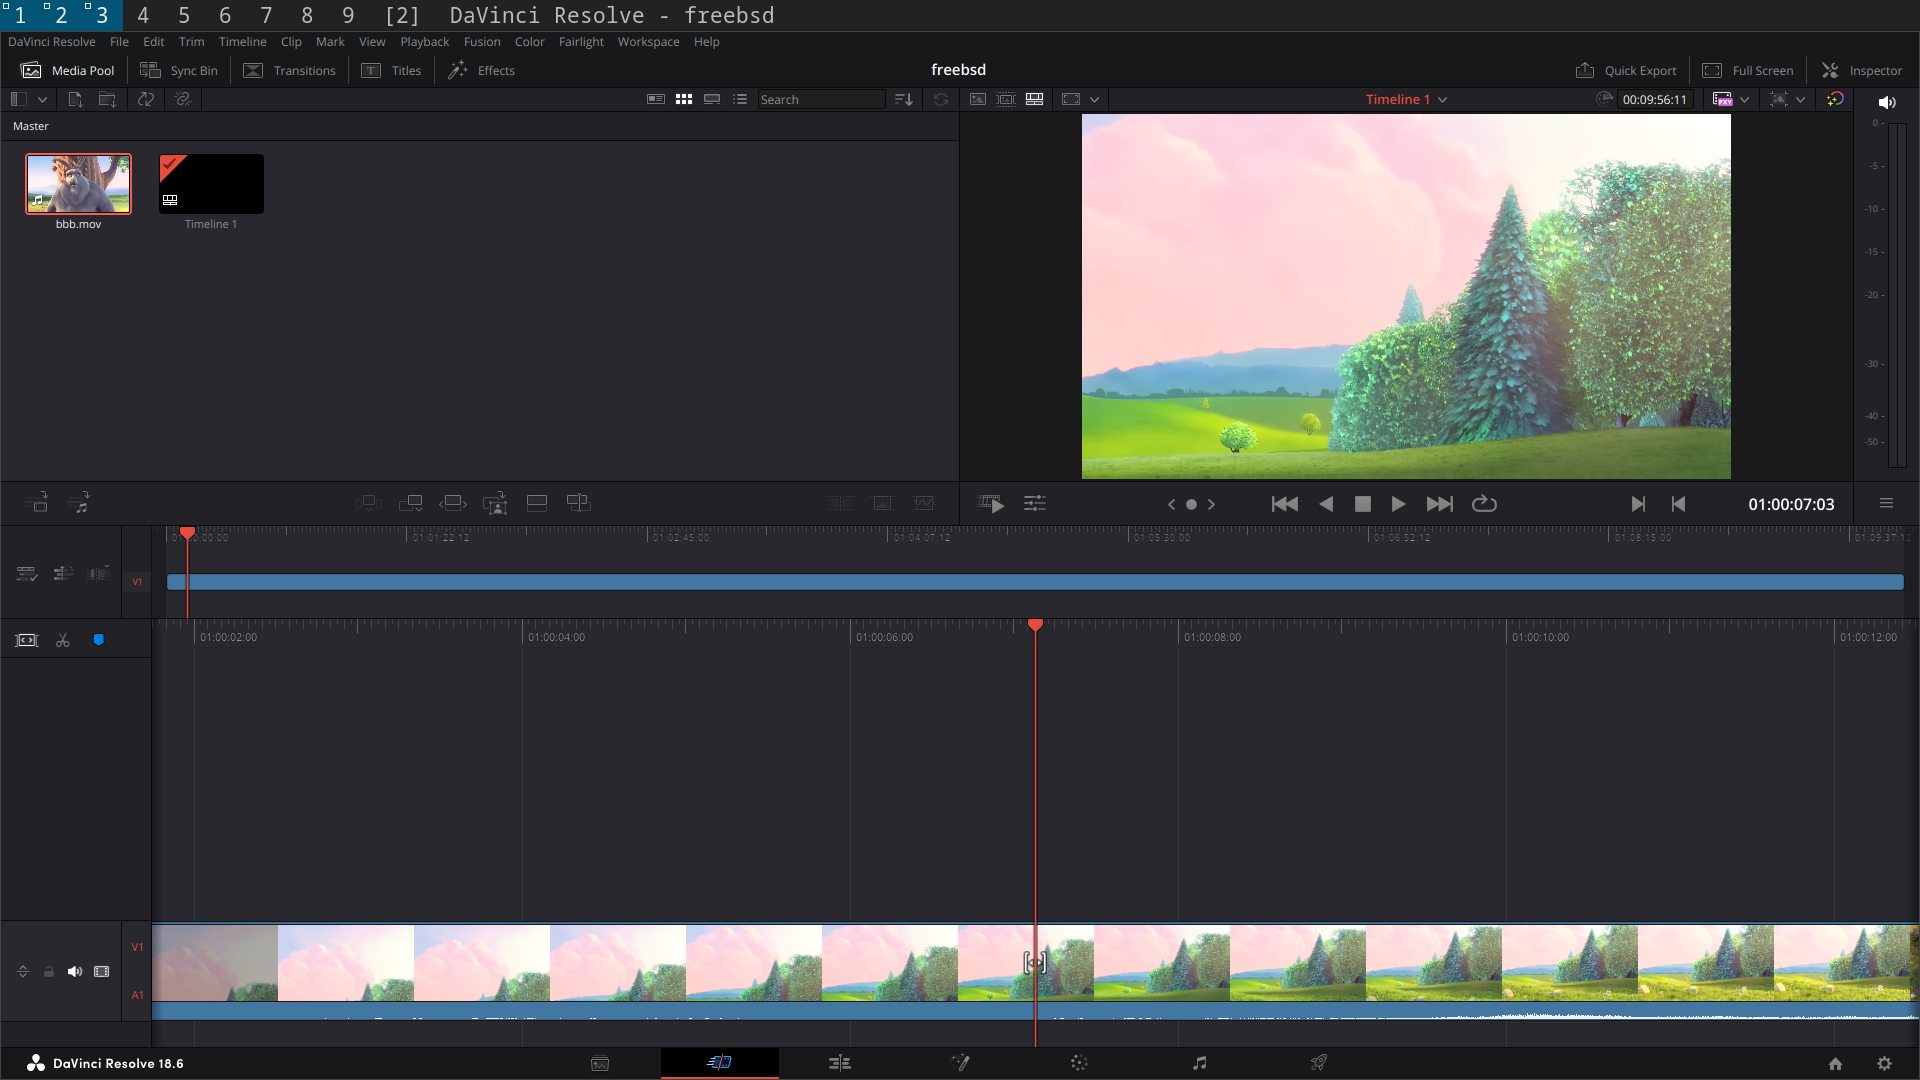Switch media pool to metadata view
1920x1080 pixels.
[656, 99]
